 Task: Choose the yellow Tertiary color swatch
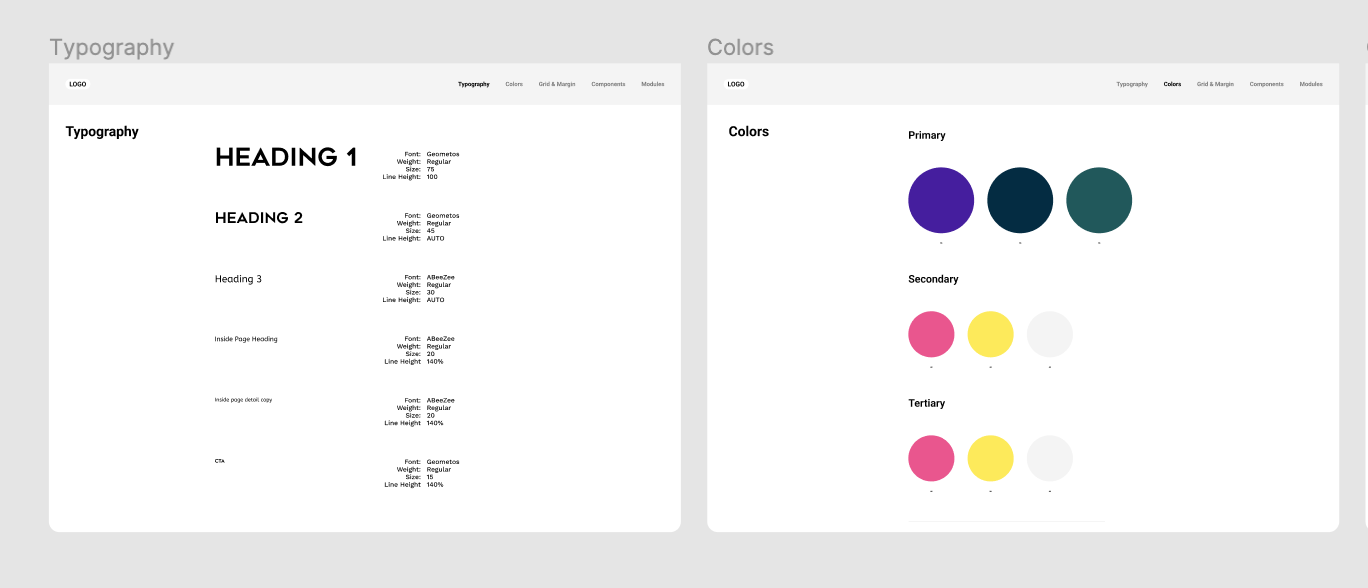pos(990,458)
